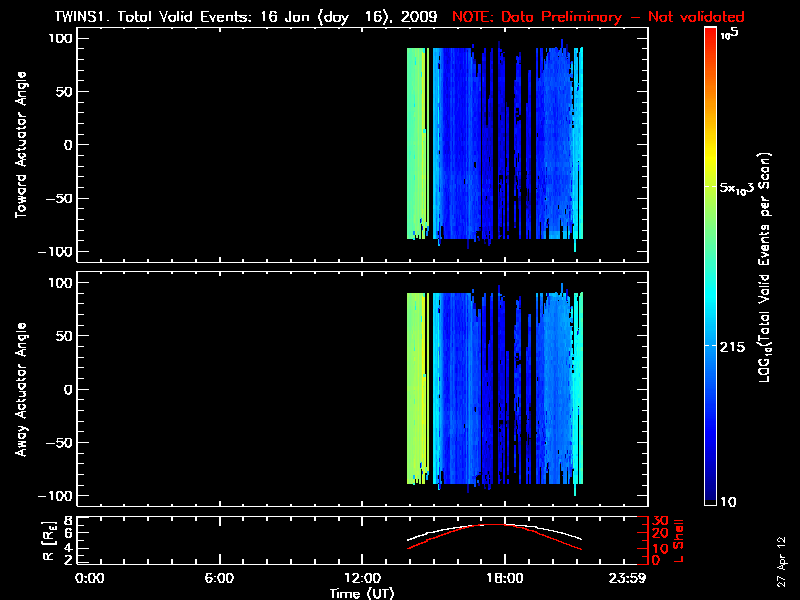This screenshot has height=600, width=800.
Task: Click the peak of the white R curve
Action: click(503, 523)
